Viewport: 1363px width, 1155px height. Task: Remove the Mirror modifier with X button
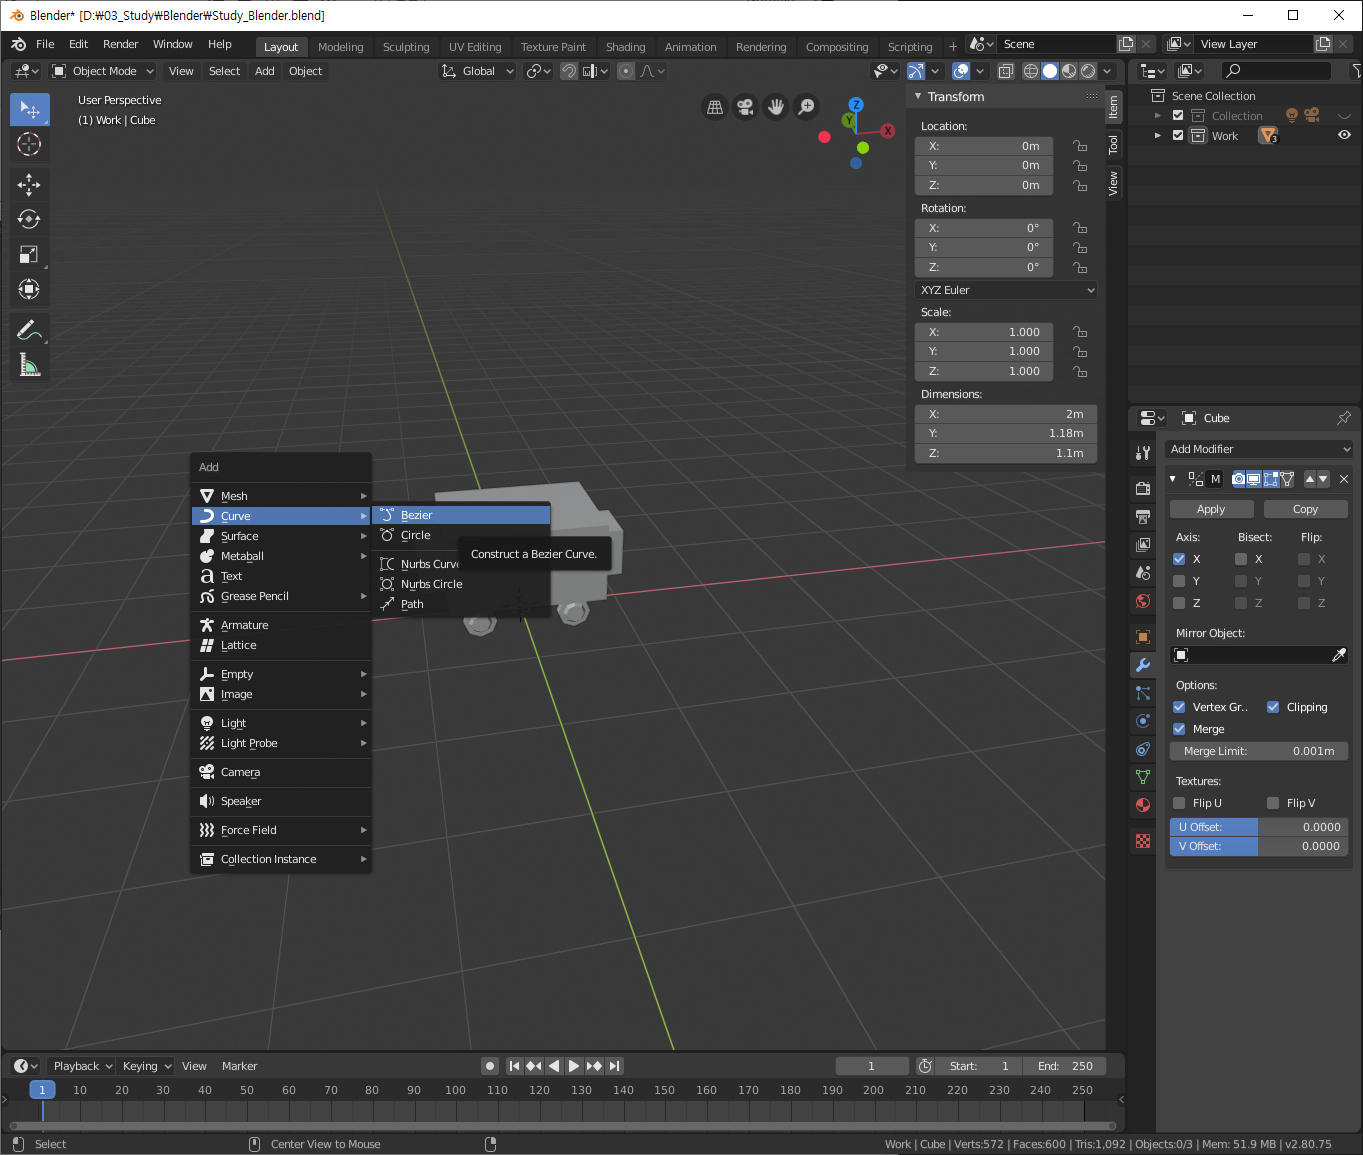pyautogui.click(x=1343, y=479)
